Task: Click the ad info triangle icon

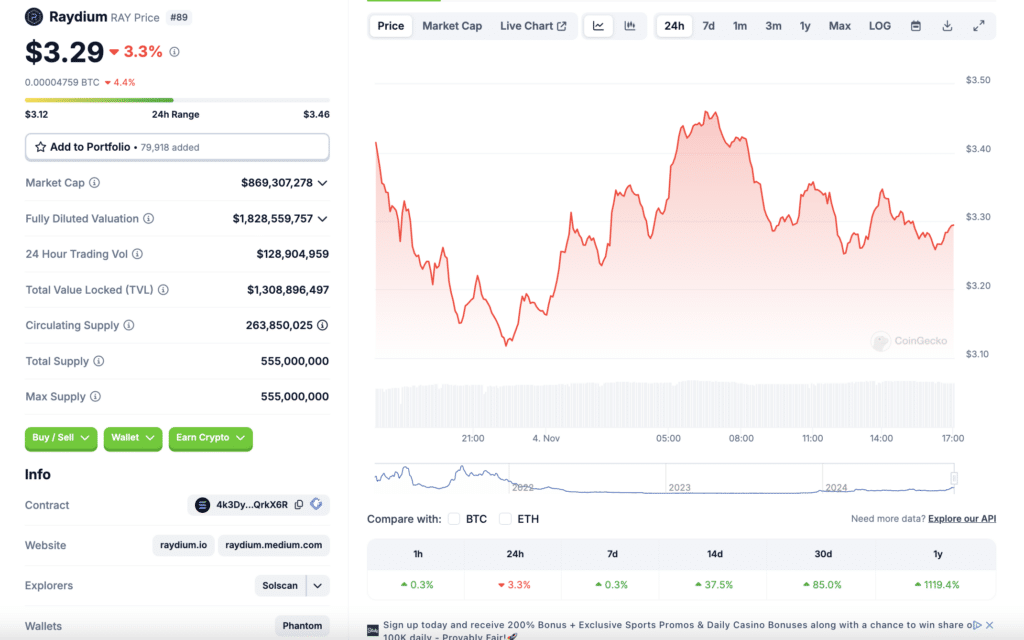Action: point(978,625)
